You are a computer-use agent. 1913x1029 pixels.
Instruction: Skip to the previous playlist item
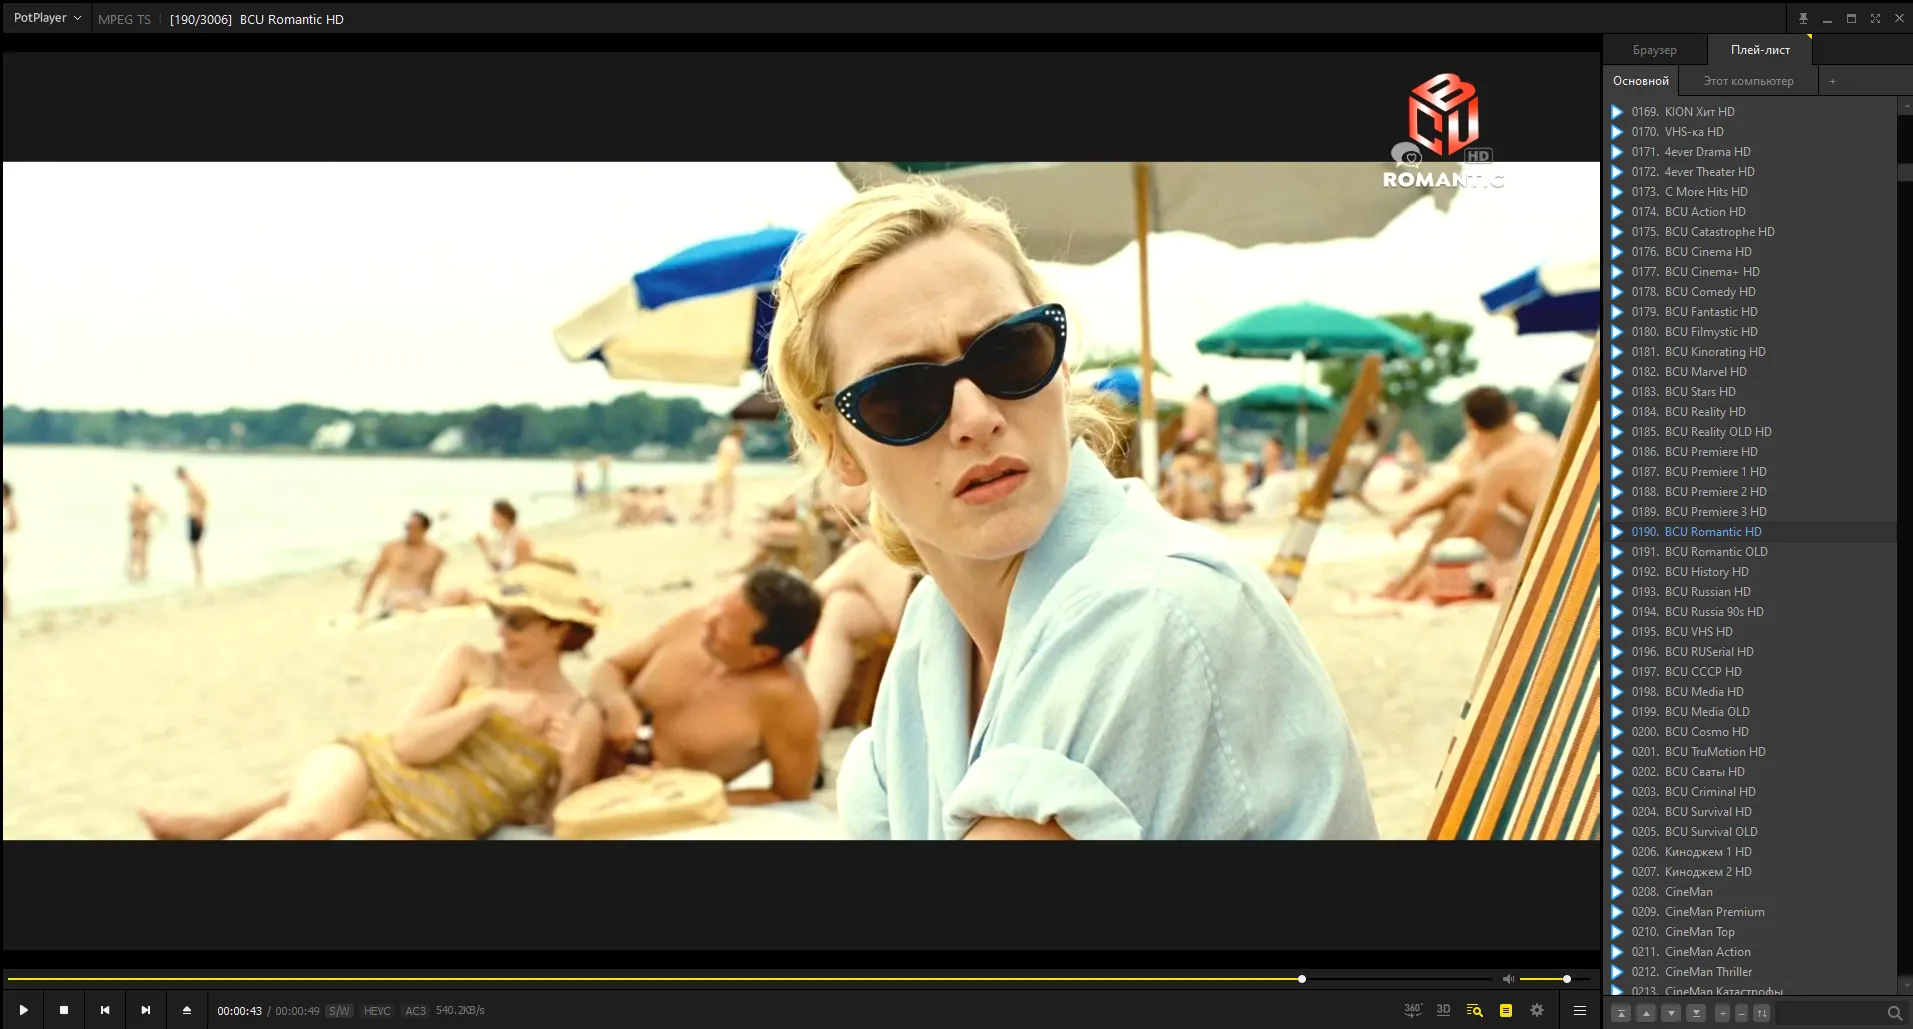pyautogui.click(x=105, y=1010)
